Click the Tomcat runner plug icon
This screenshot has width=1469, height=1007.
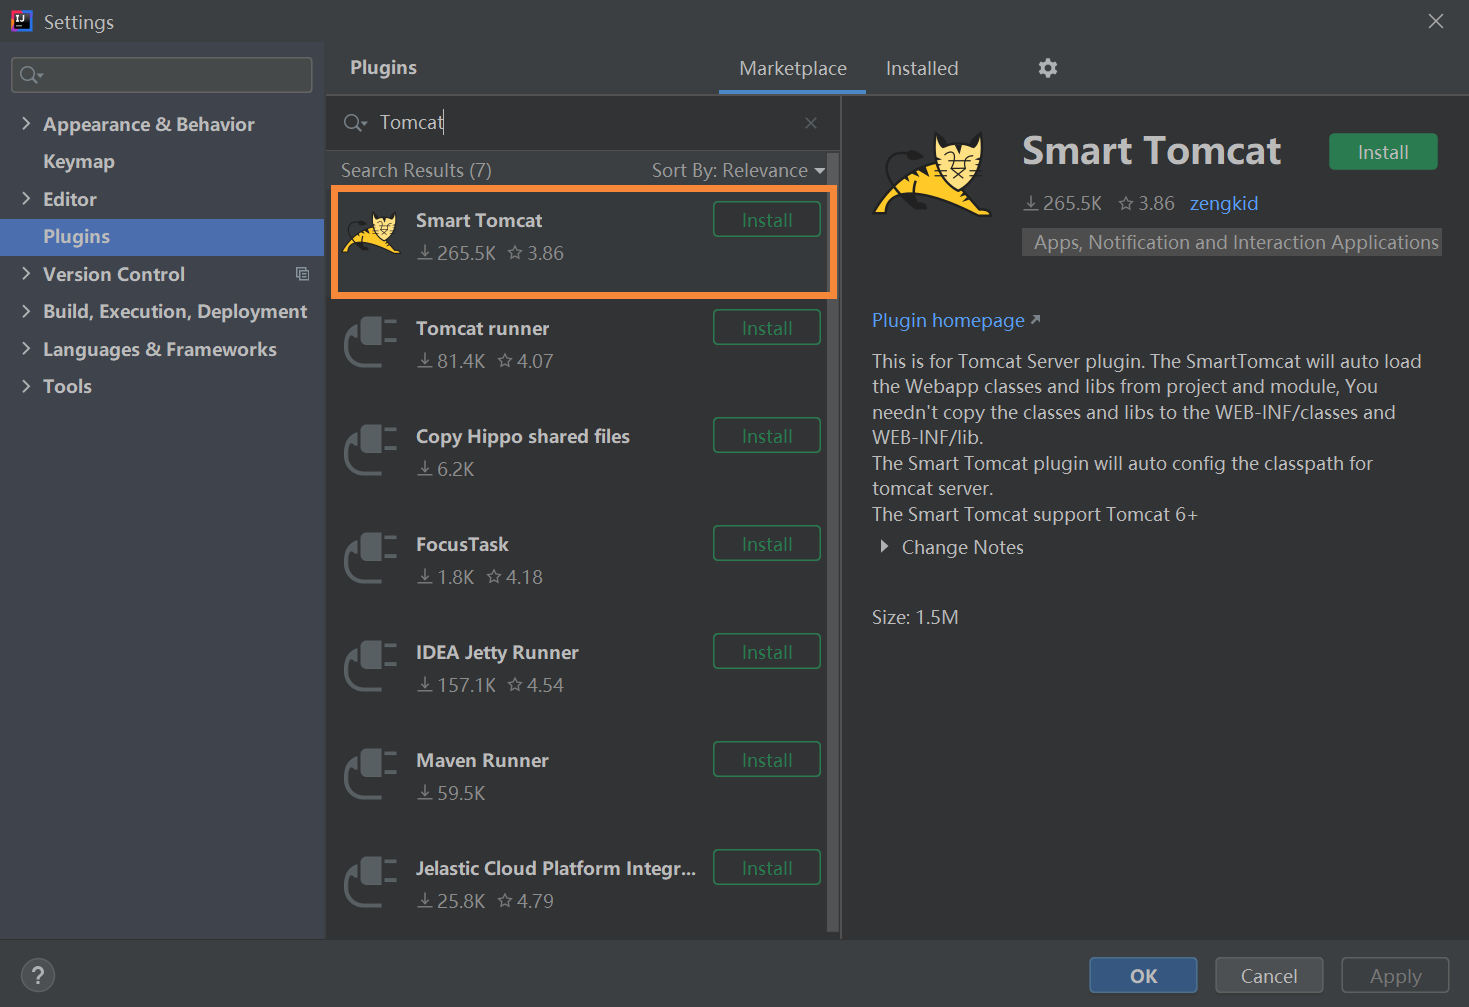point(371,342)
